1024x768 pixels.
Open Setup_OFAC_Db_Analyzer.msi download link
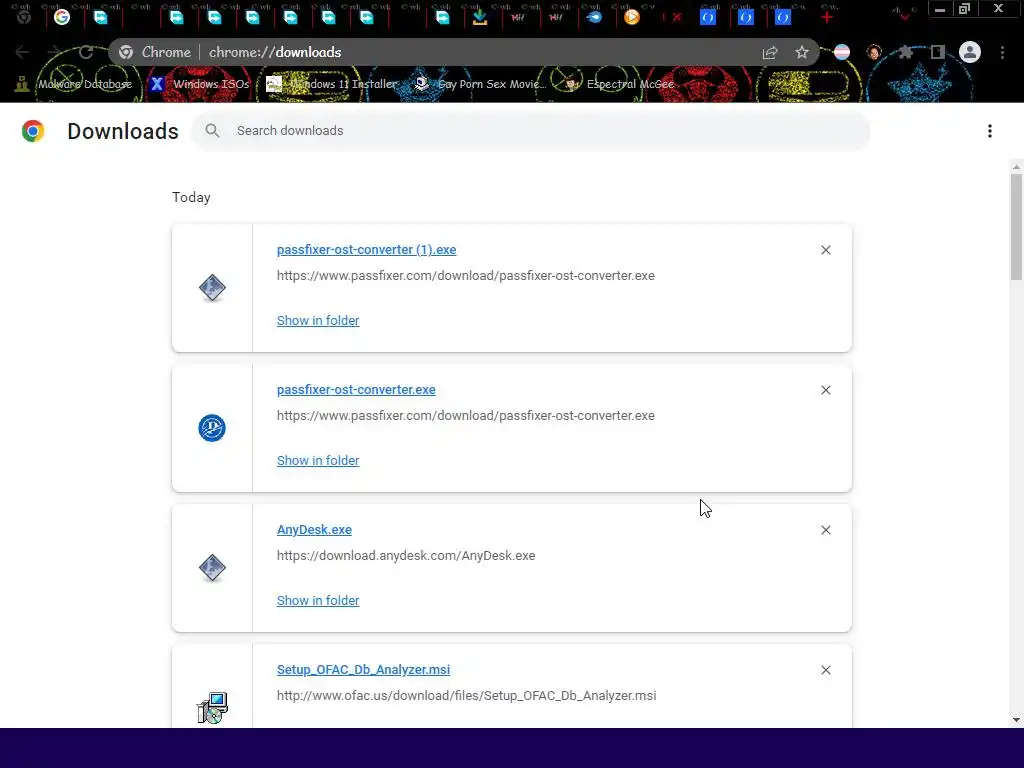click(x=363, y=670)
